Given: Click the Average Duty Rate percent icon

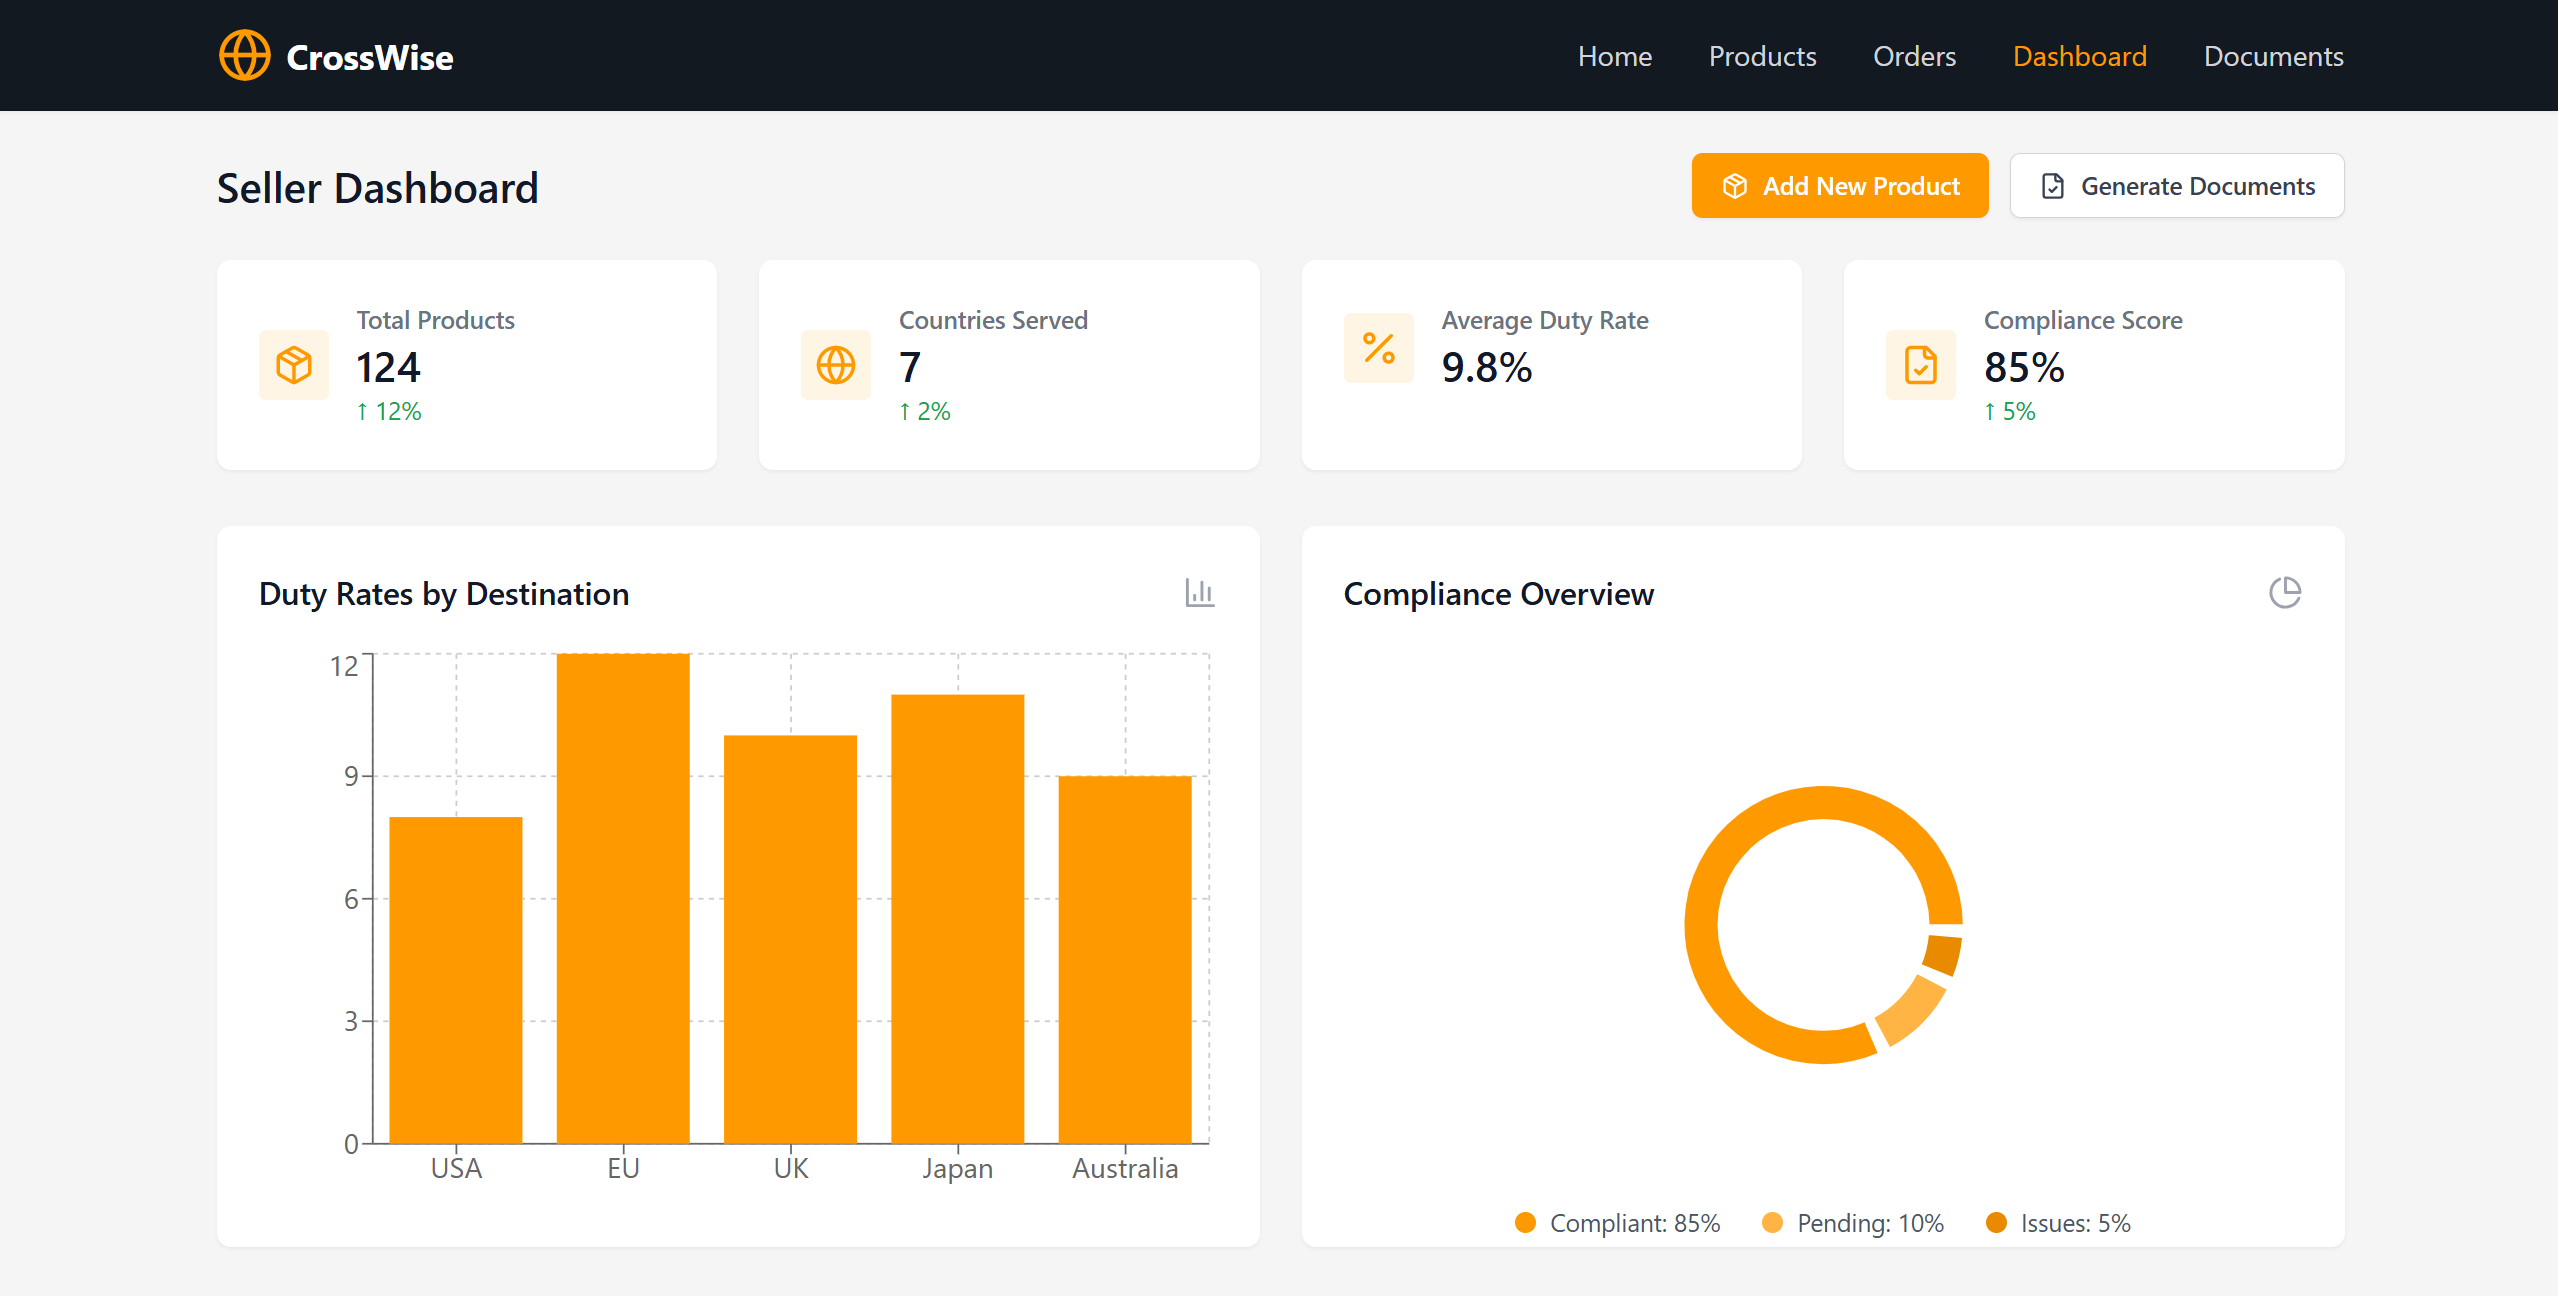Looking at the screenshot, I should tap(1379, 348).
